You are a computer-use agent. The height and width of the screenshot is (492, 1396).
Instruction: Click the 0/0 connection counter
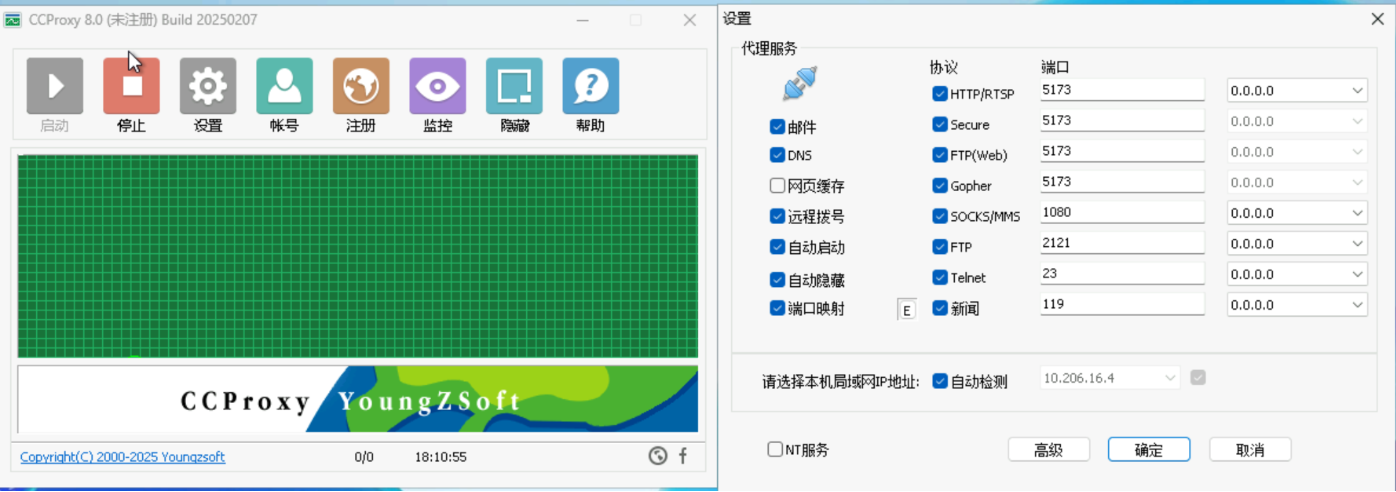pyautogui.click(x=364, y=457)
